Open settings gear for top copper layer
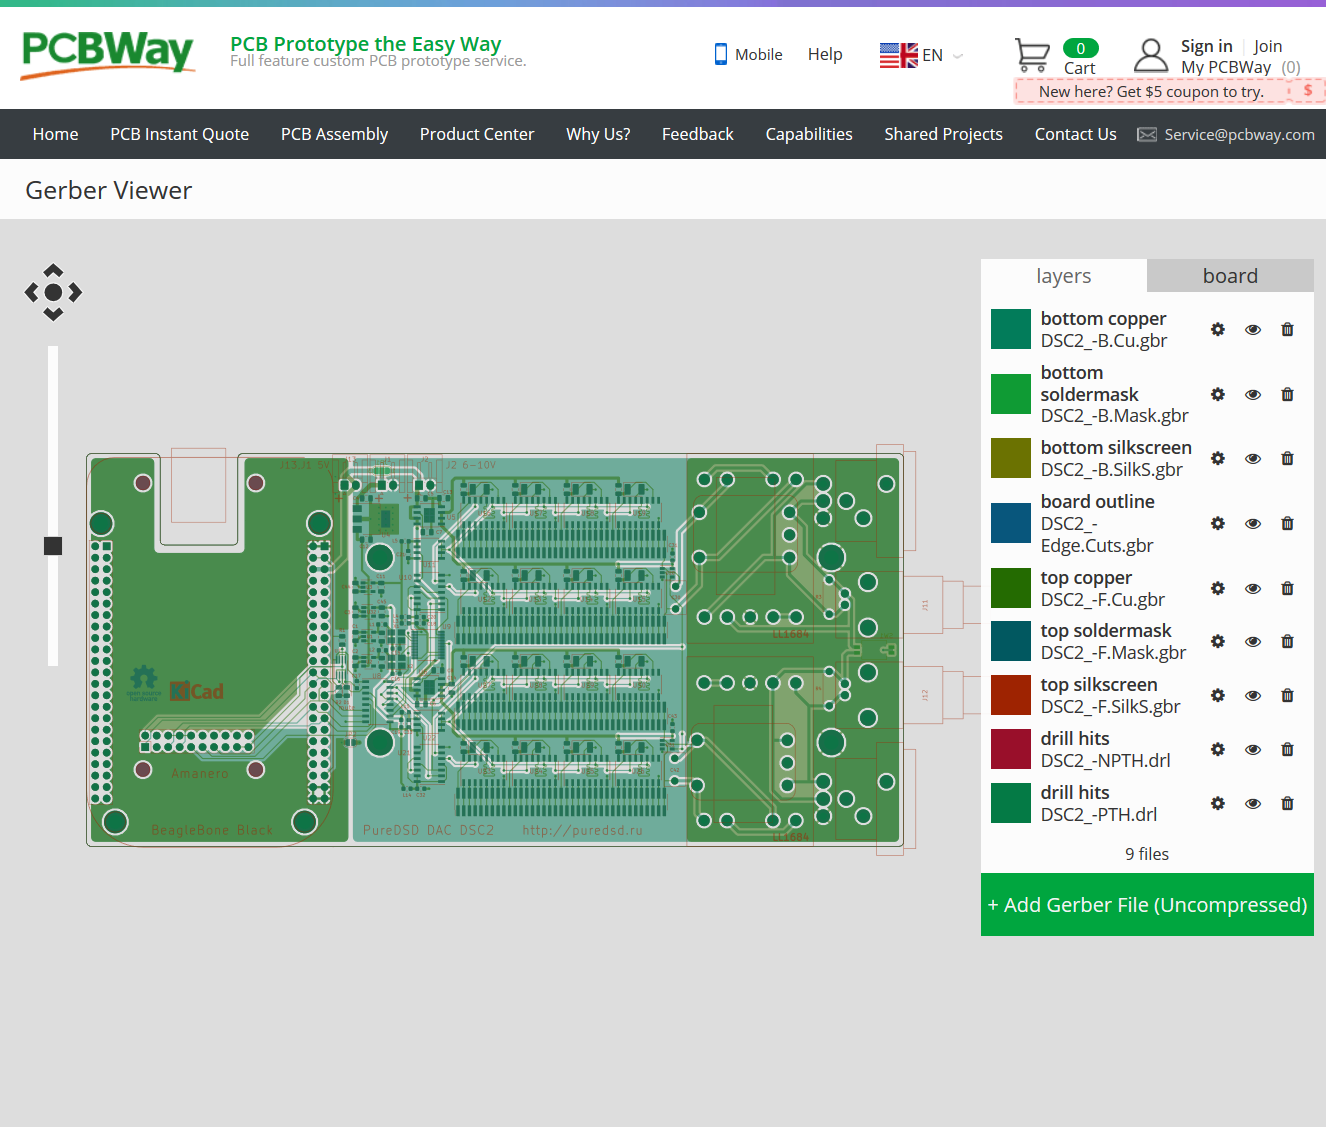The width and height of the screenshot is (1326, 1127). pos(1217,588)
